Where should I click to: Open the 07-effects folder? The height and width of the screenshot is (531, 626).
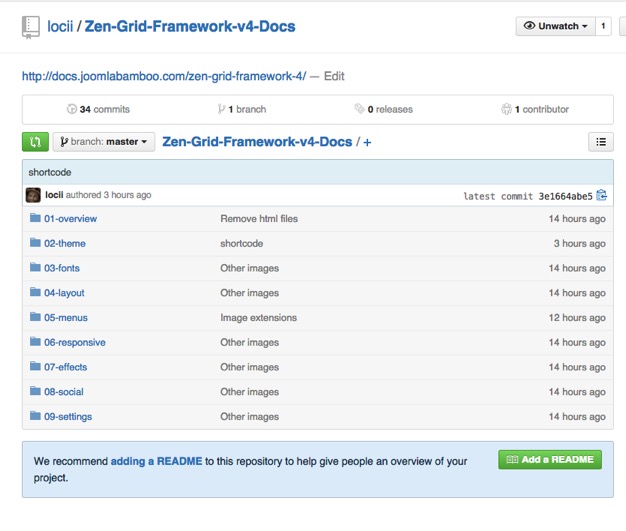click(65, 367)
